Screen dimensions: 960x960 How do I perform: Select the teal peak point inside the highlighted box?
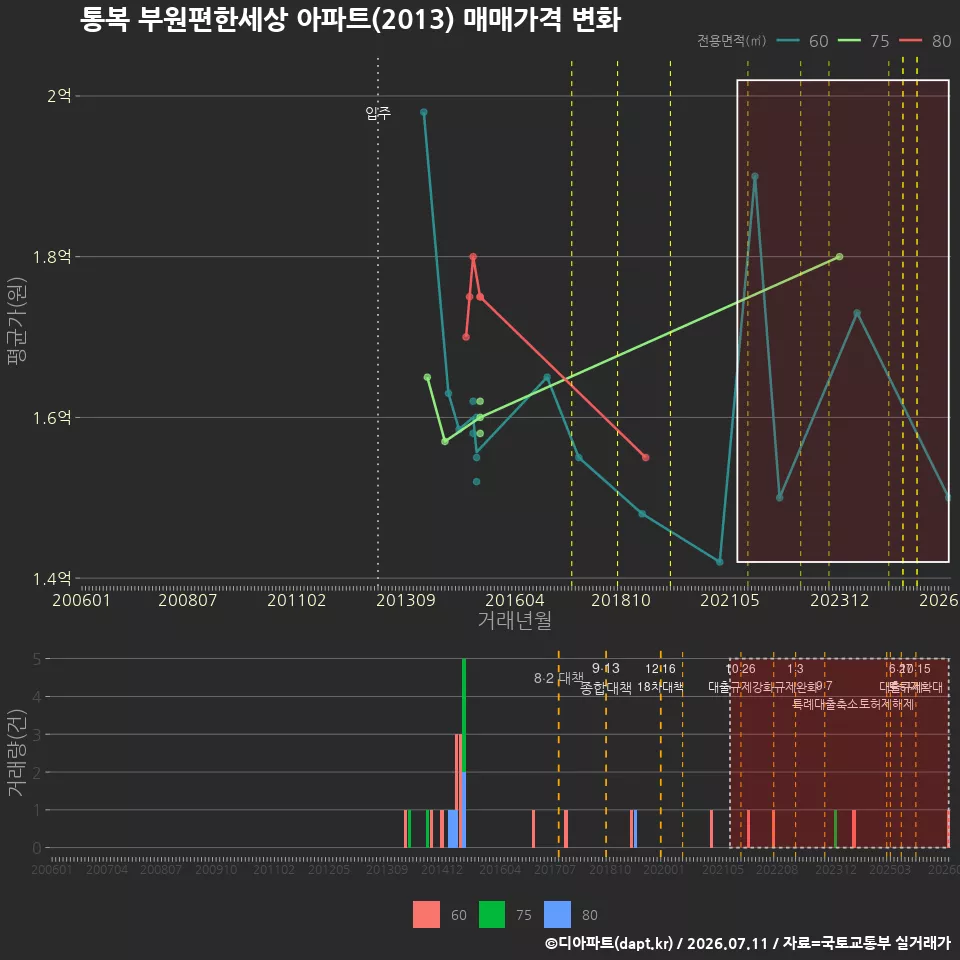click(x=755, y=176)
